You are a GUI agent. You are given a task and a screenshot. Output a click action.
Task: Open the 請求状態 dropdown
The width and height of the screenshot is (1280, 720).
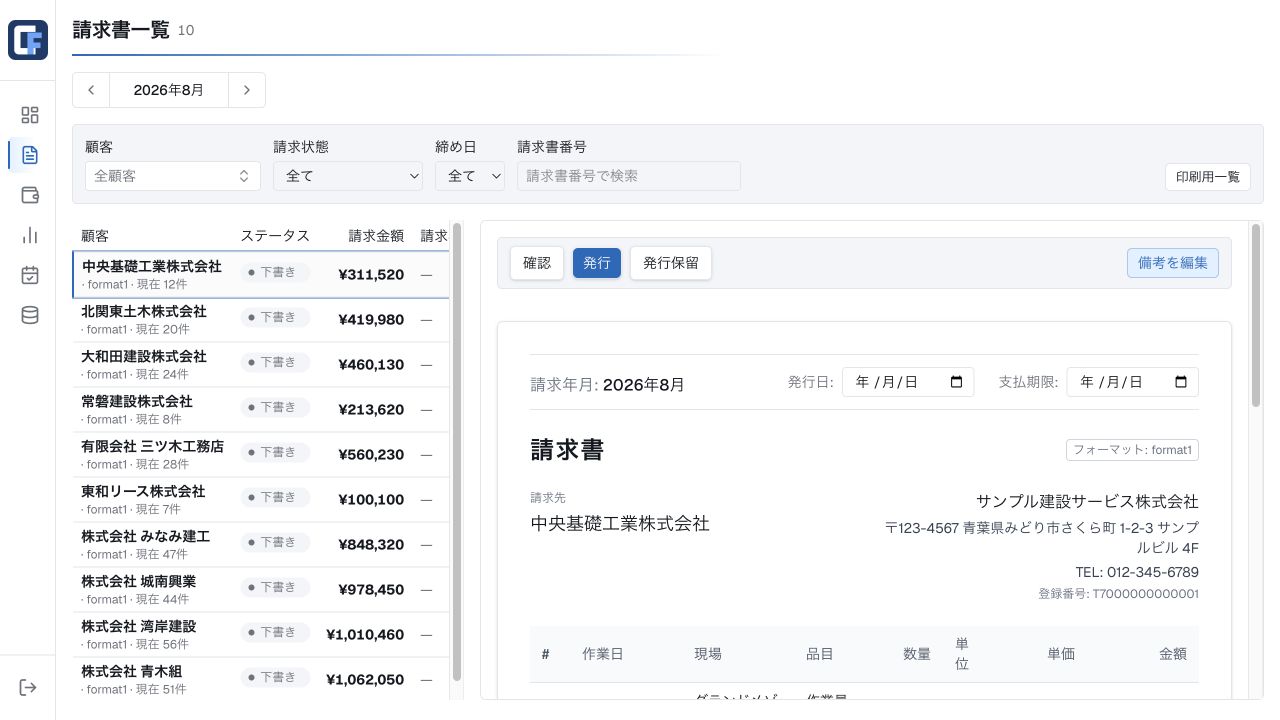point(348,176)
